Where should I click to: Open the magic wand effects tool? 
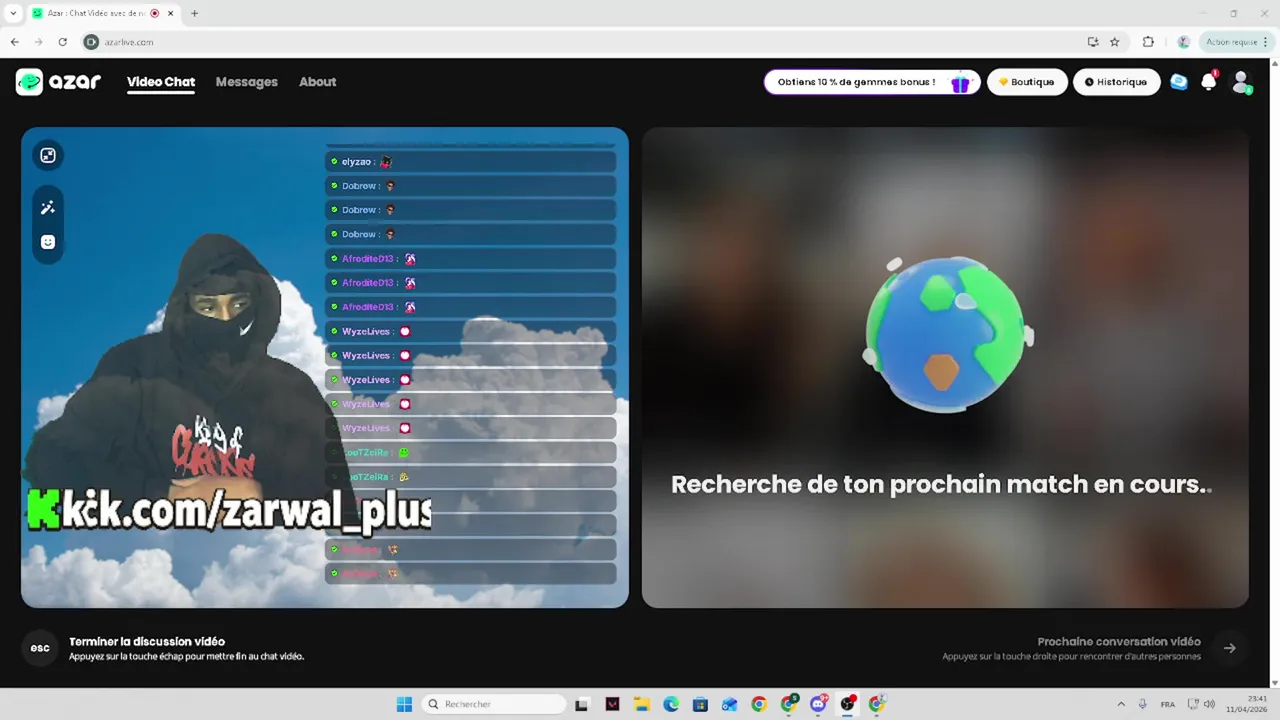pyautogui.click(x=47, y=208)
